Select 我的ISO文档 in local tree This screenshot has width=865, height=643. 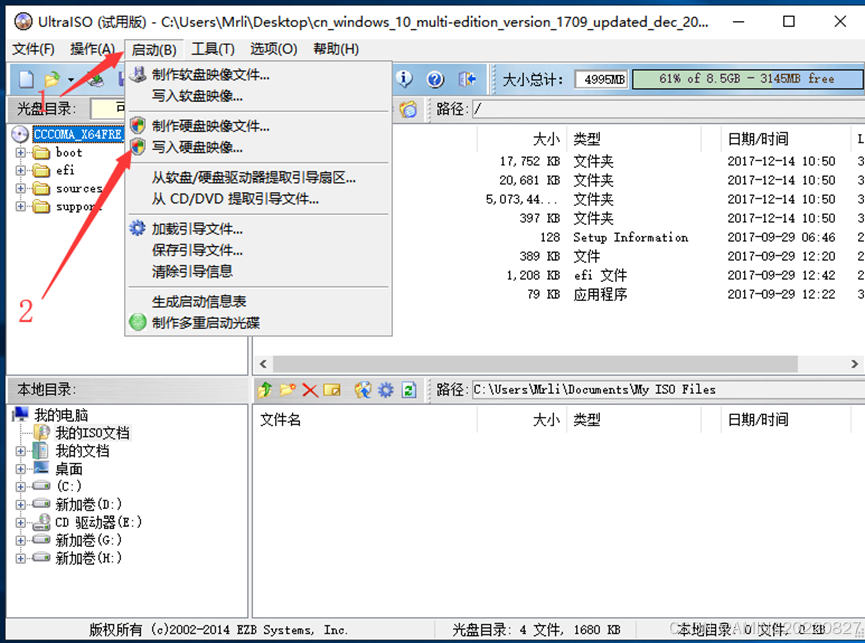point(92,433)
